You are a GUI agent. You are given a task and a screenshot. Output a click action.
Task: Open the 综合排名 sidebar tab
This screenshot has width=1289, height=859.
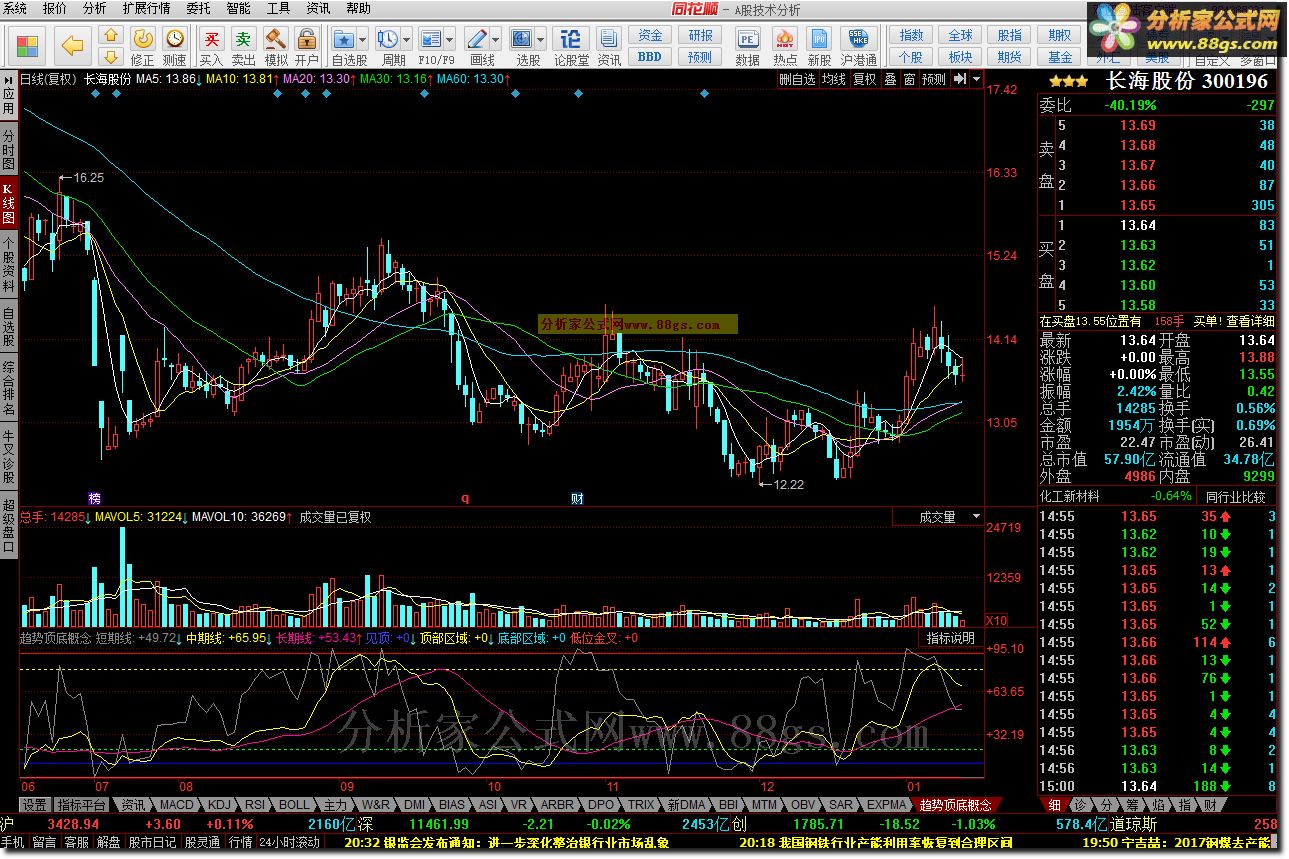[8, 387]
